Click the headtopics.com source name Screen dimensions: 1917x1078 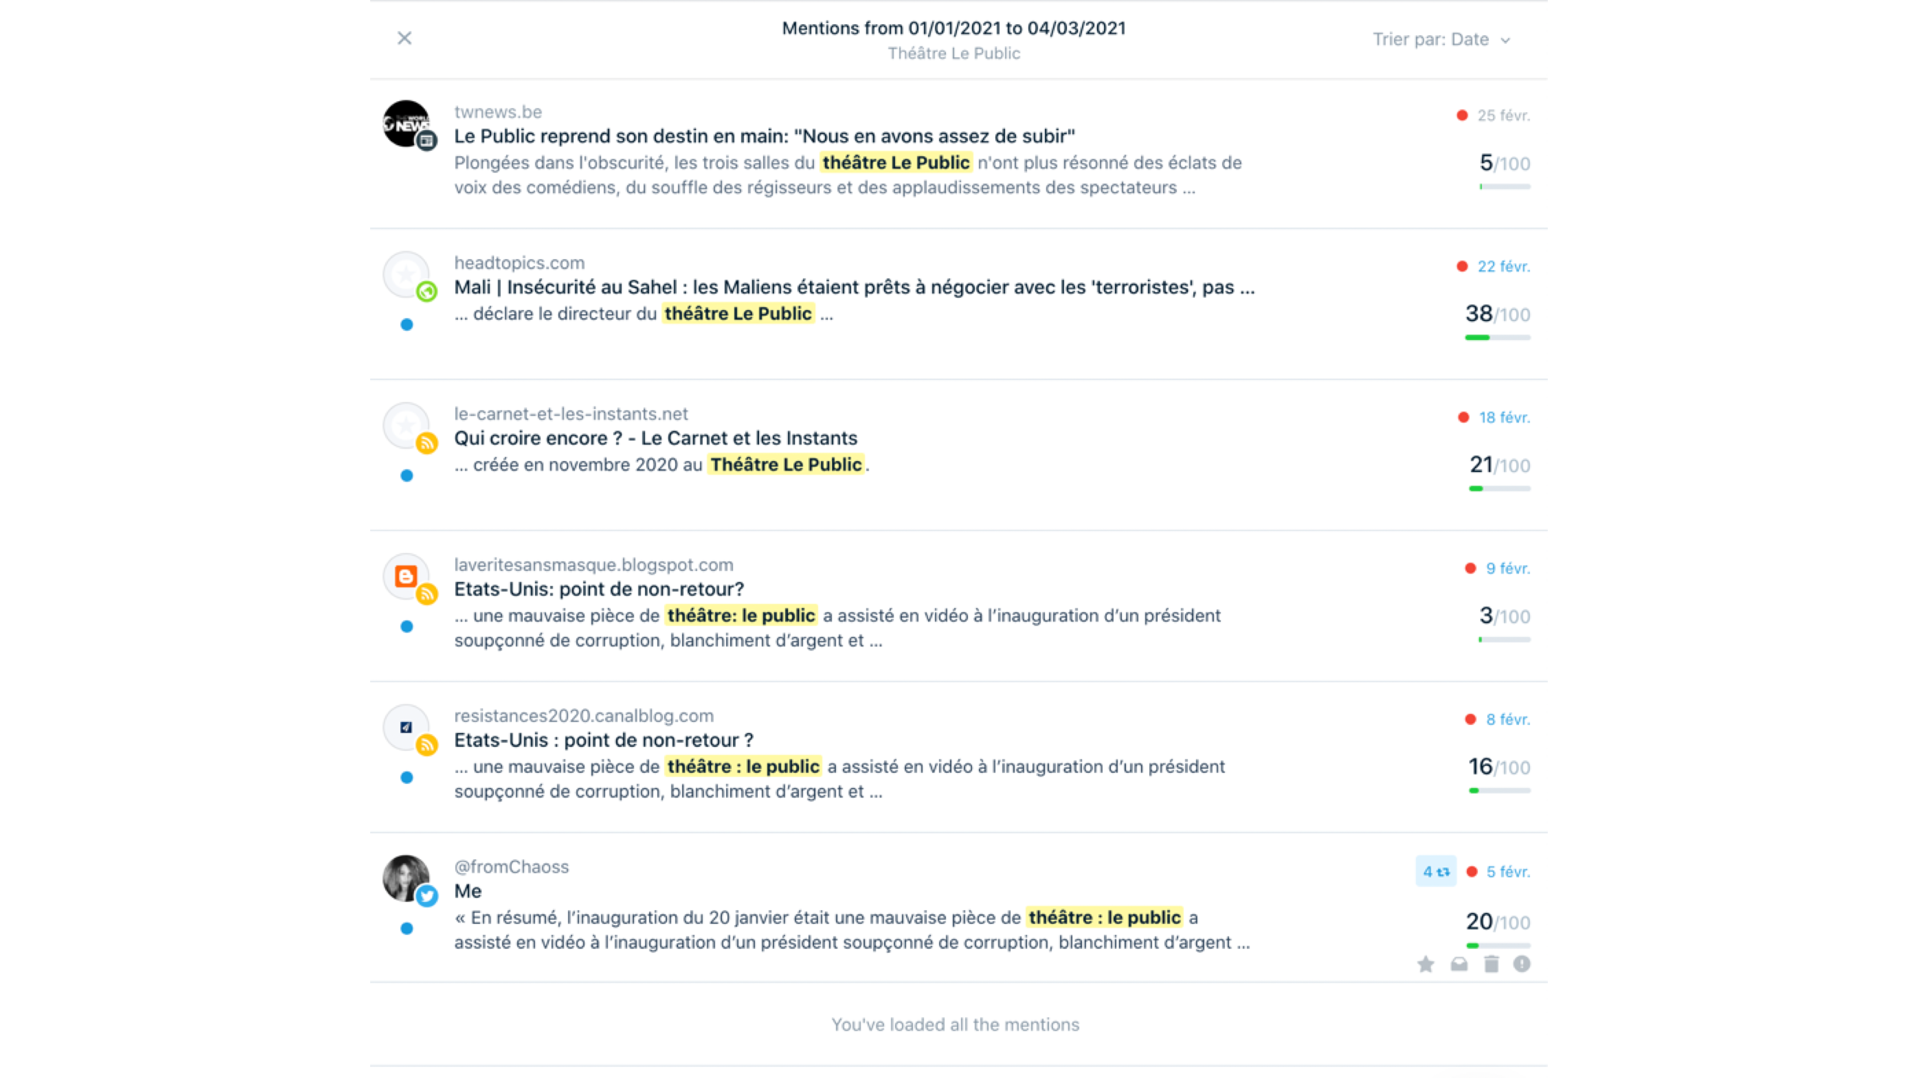tap(519, 263)
